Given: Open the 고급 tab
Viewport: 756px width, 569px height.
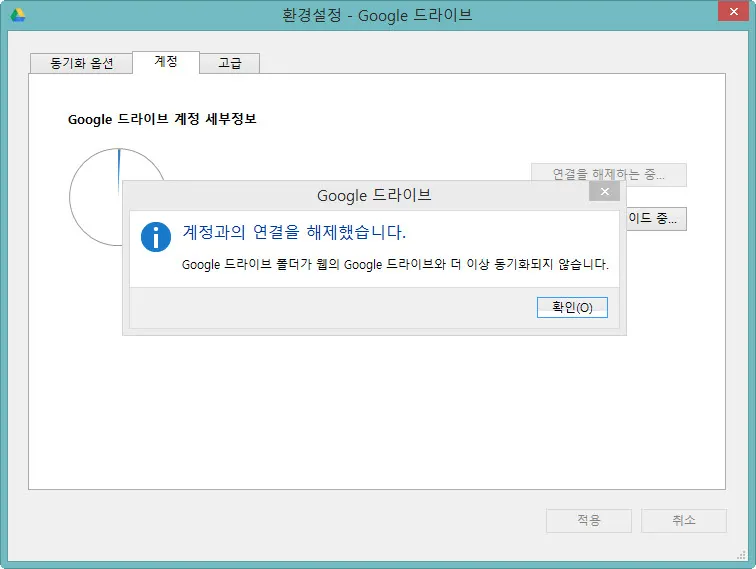Looking at the screenshot, I should 230,63.
